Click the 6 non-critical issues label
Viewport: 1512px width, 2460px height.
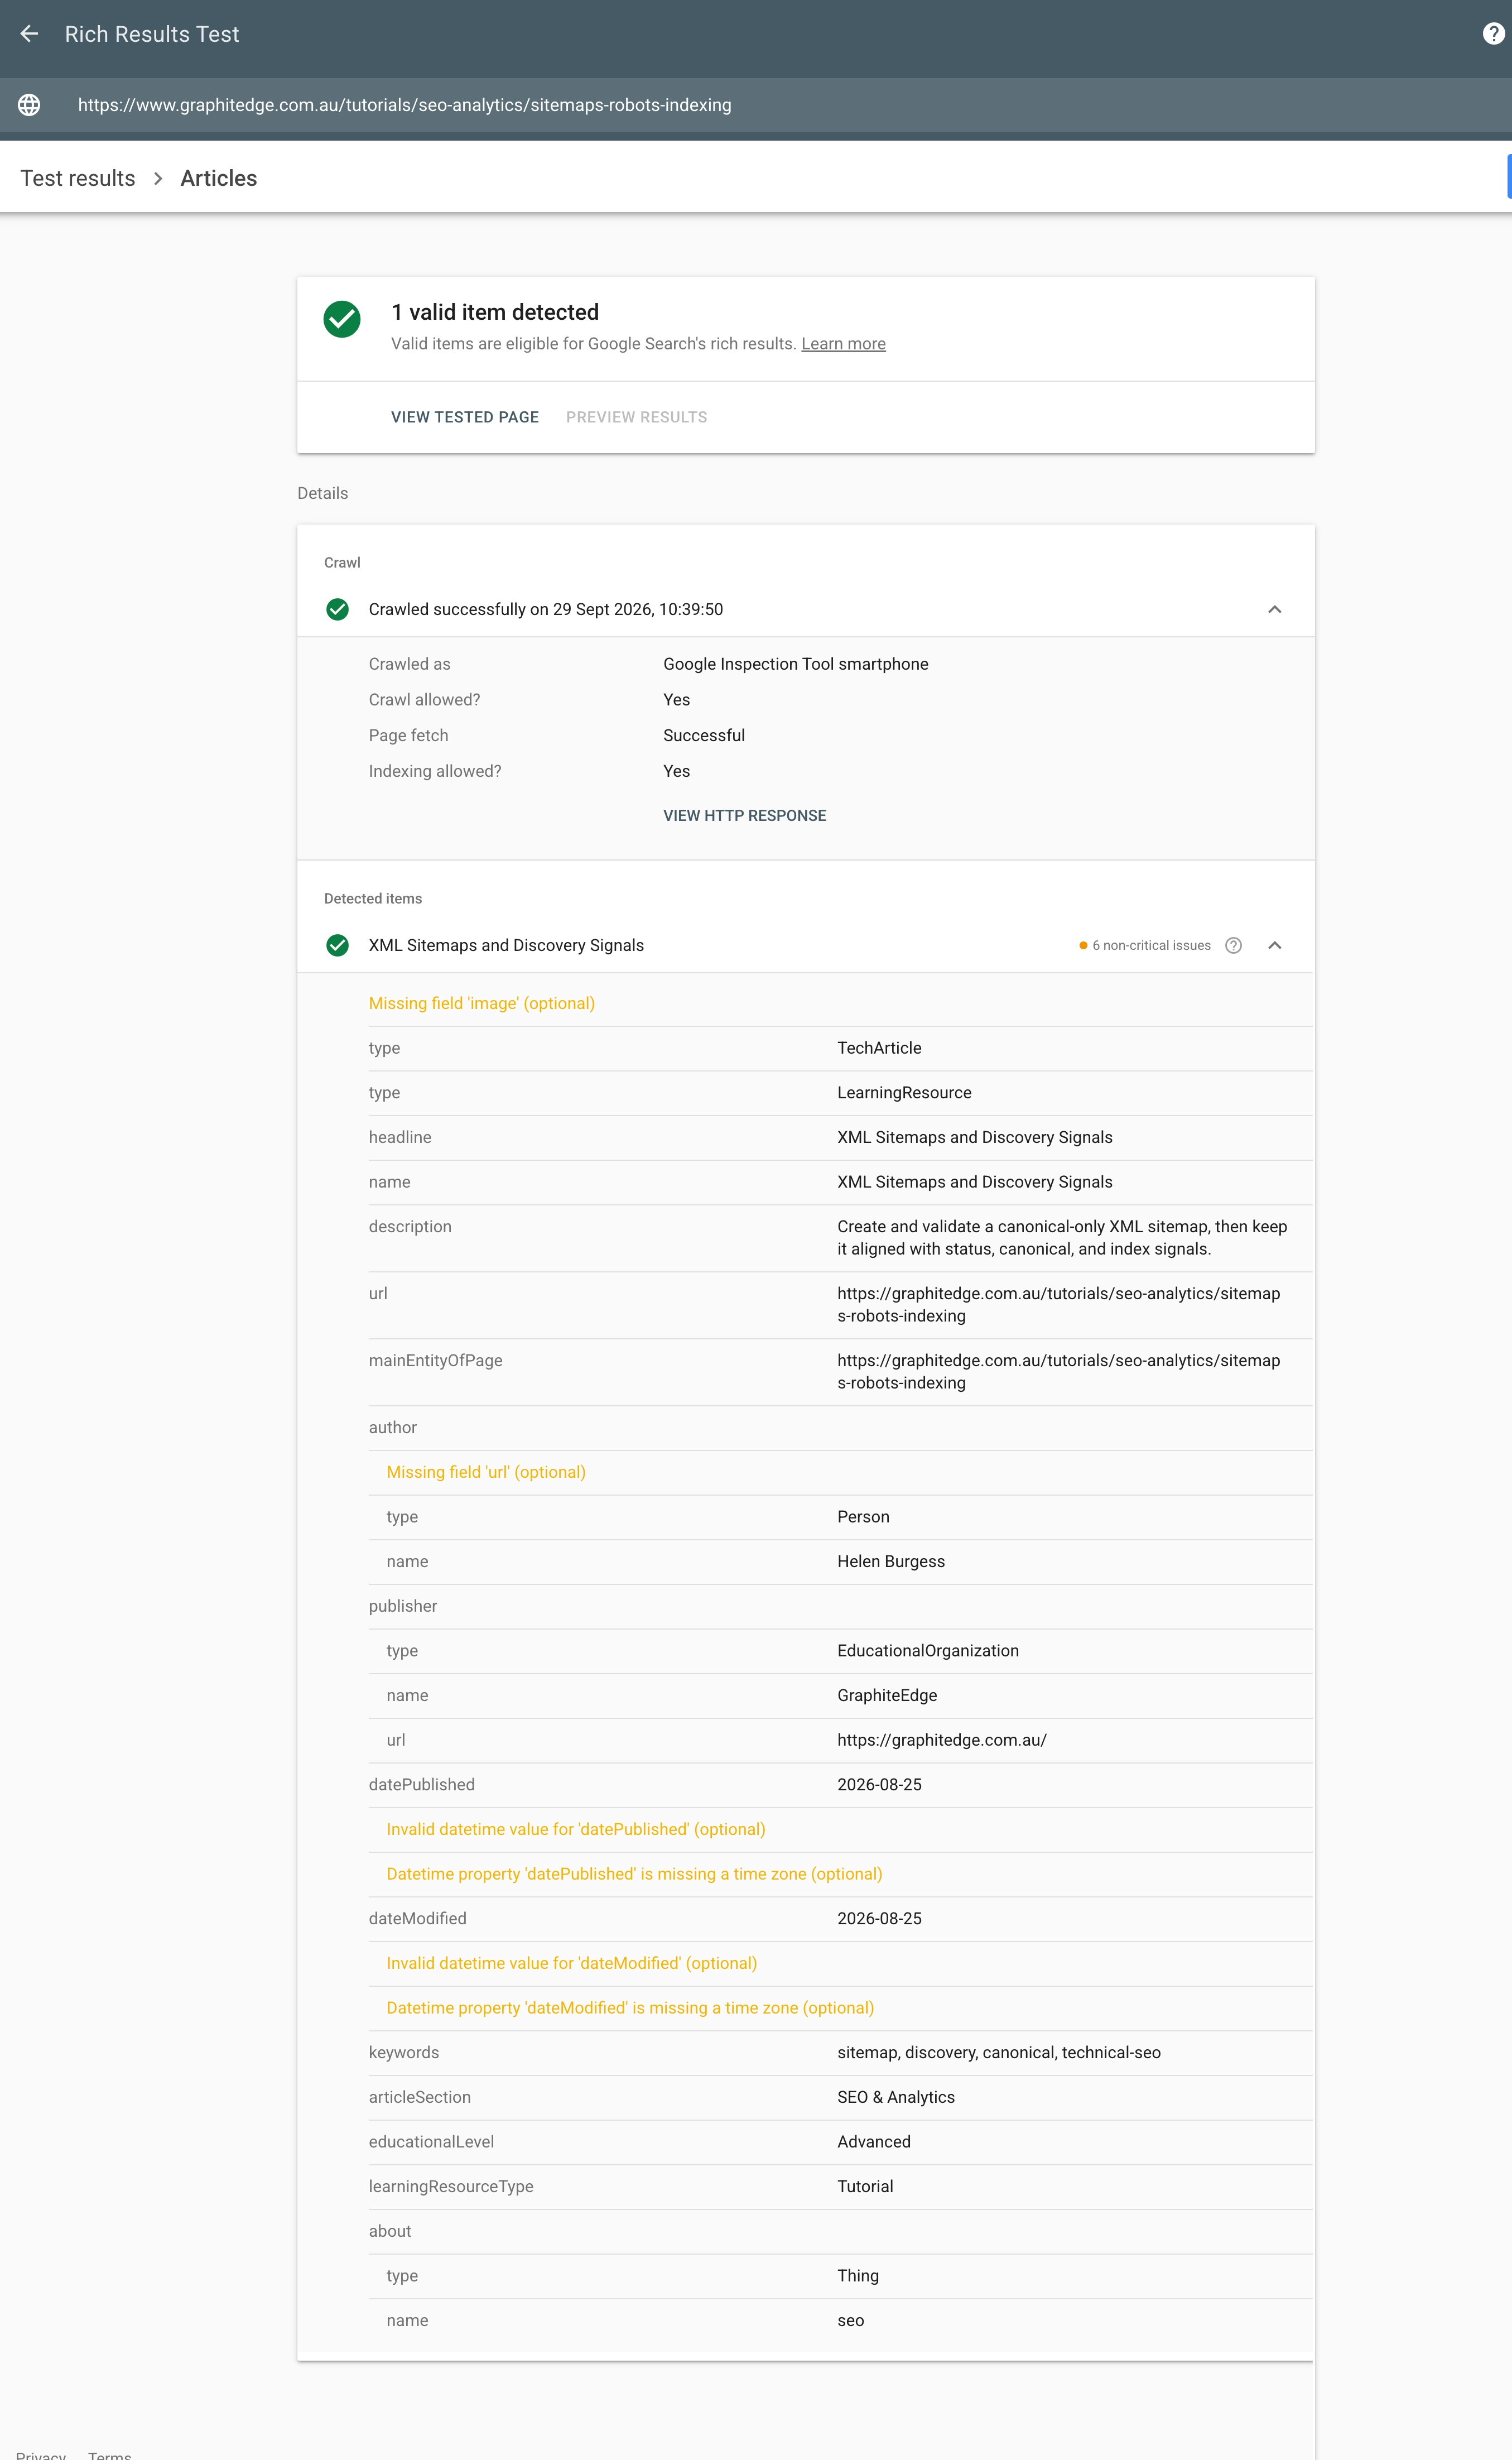coord(1151,945)
